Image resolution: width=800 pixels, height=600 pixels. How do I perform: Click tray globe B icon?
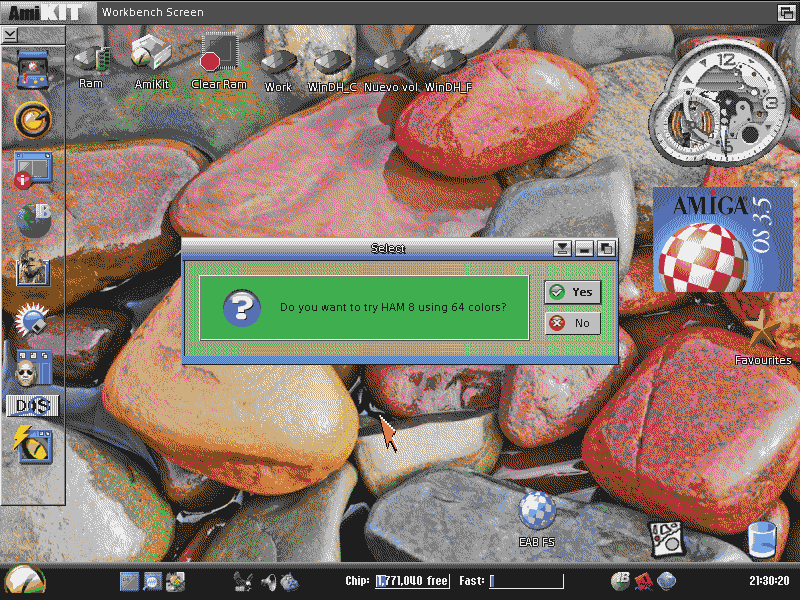point(620,581)
